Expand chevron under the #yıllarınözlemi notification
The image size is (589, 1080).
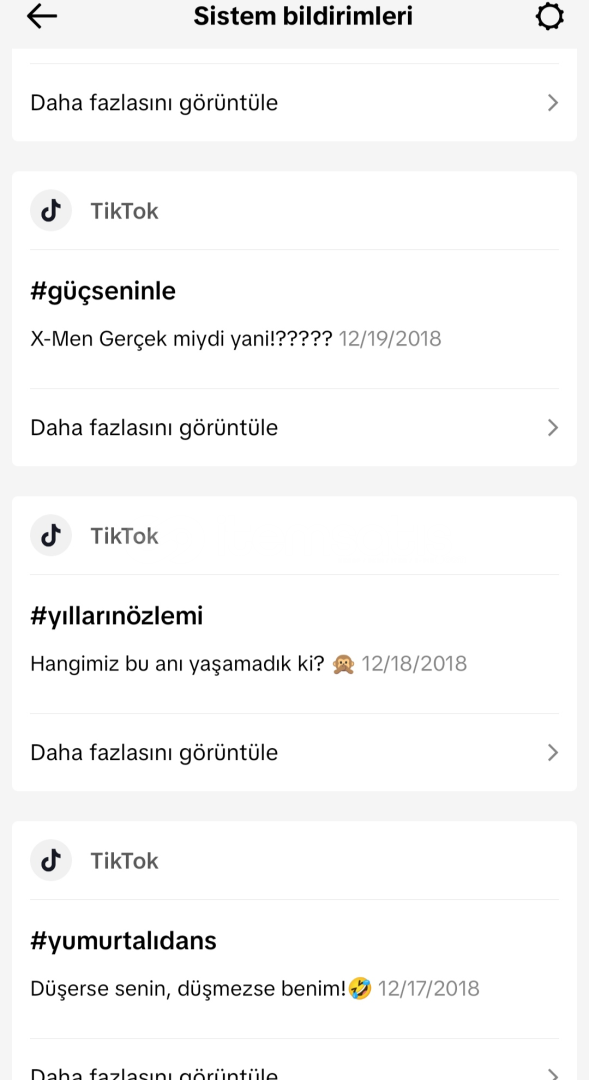pos(552,752)
